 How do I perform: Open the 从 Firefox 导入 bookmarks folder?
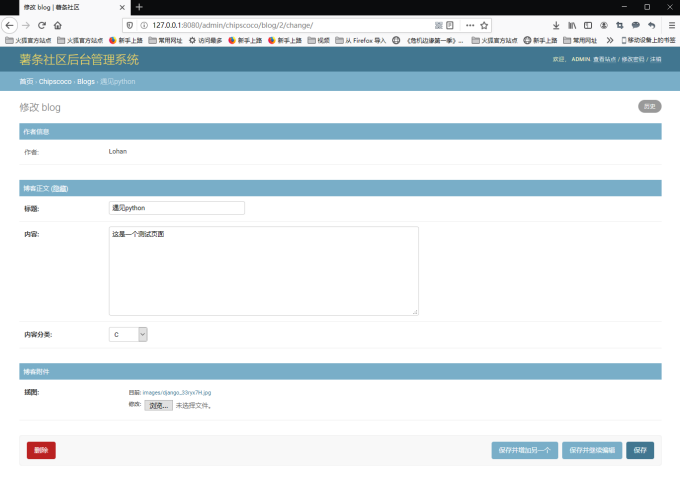coord(361,40)
